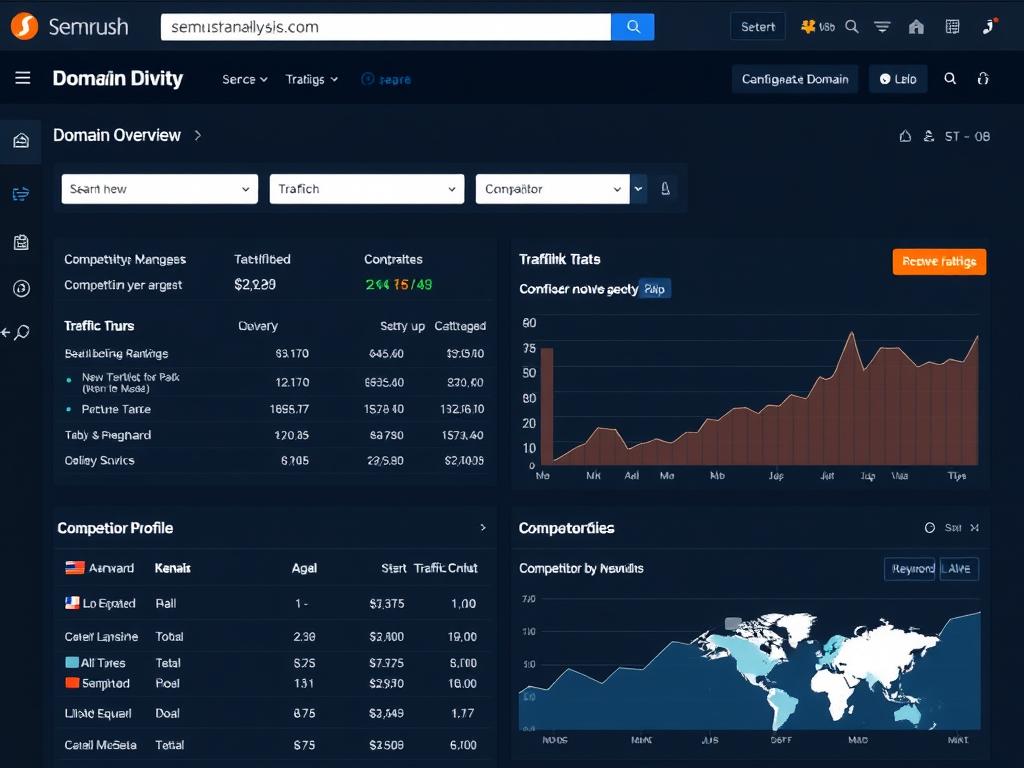
Task: Click the Configure Domain button
Action: pos(794,78)
